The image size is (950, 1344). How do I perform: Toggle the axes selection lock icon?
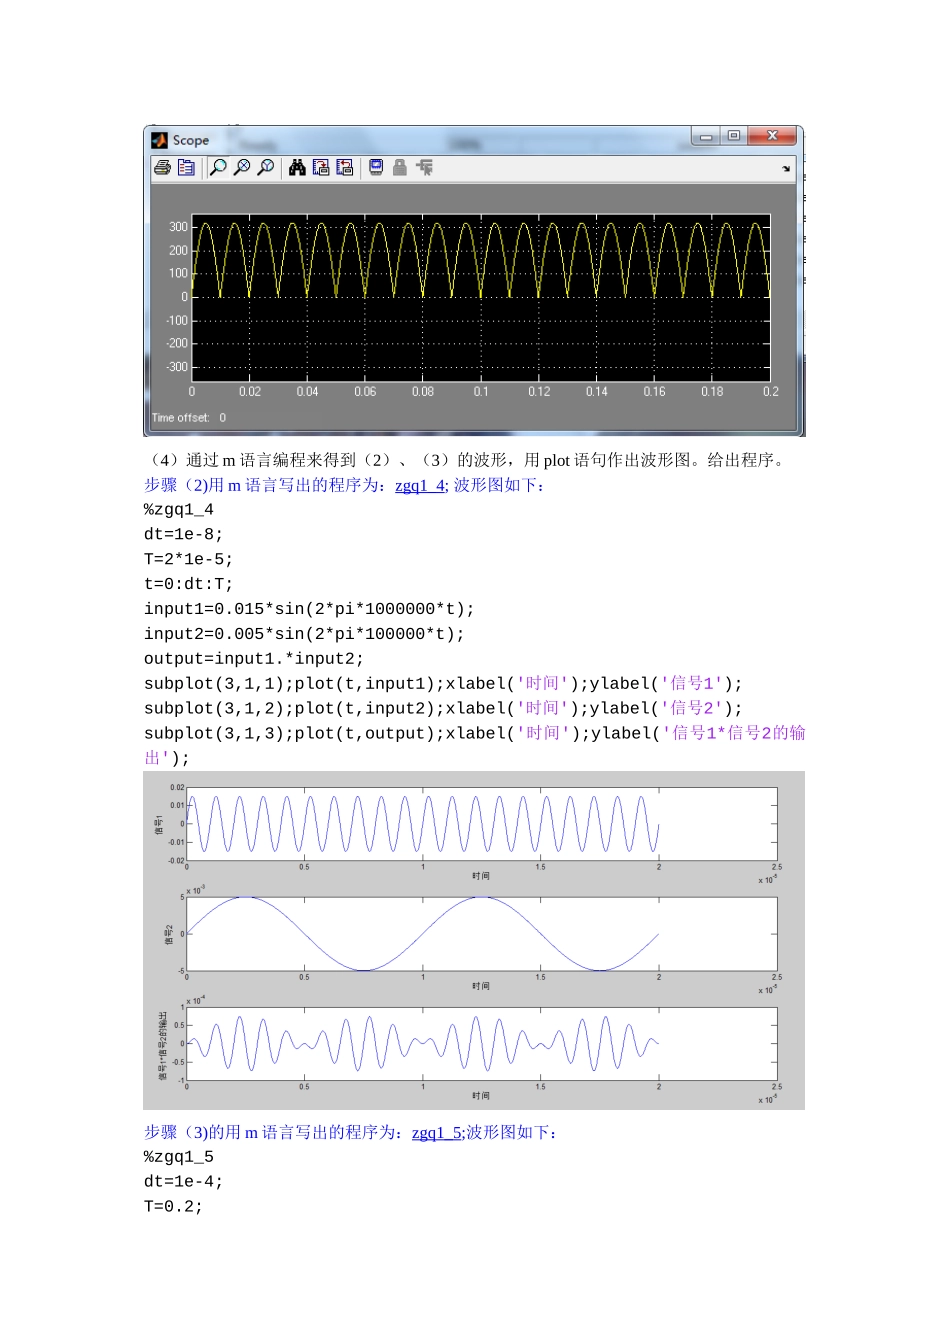400,168
